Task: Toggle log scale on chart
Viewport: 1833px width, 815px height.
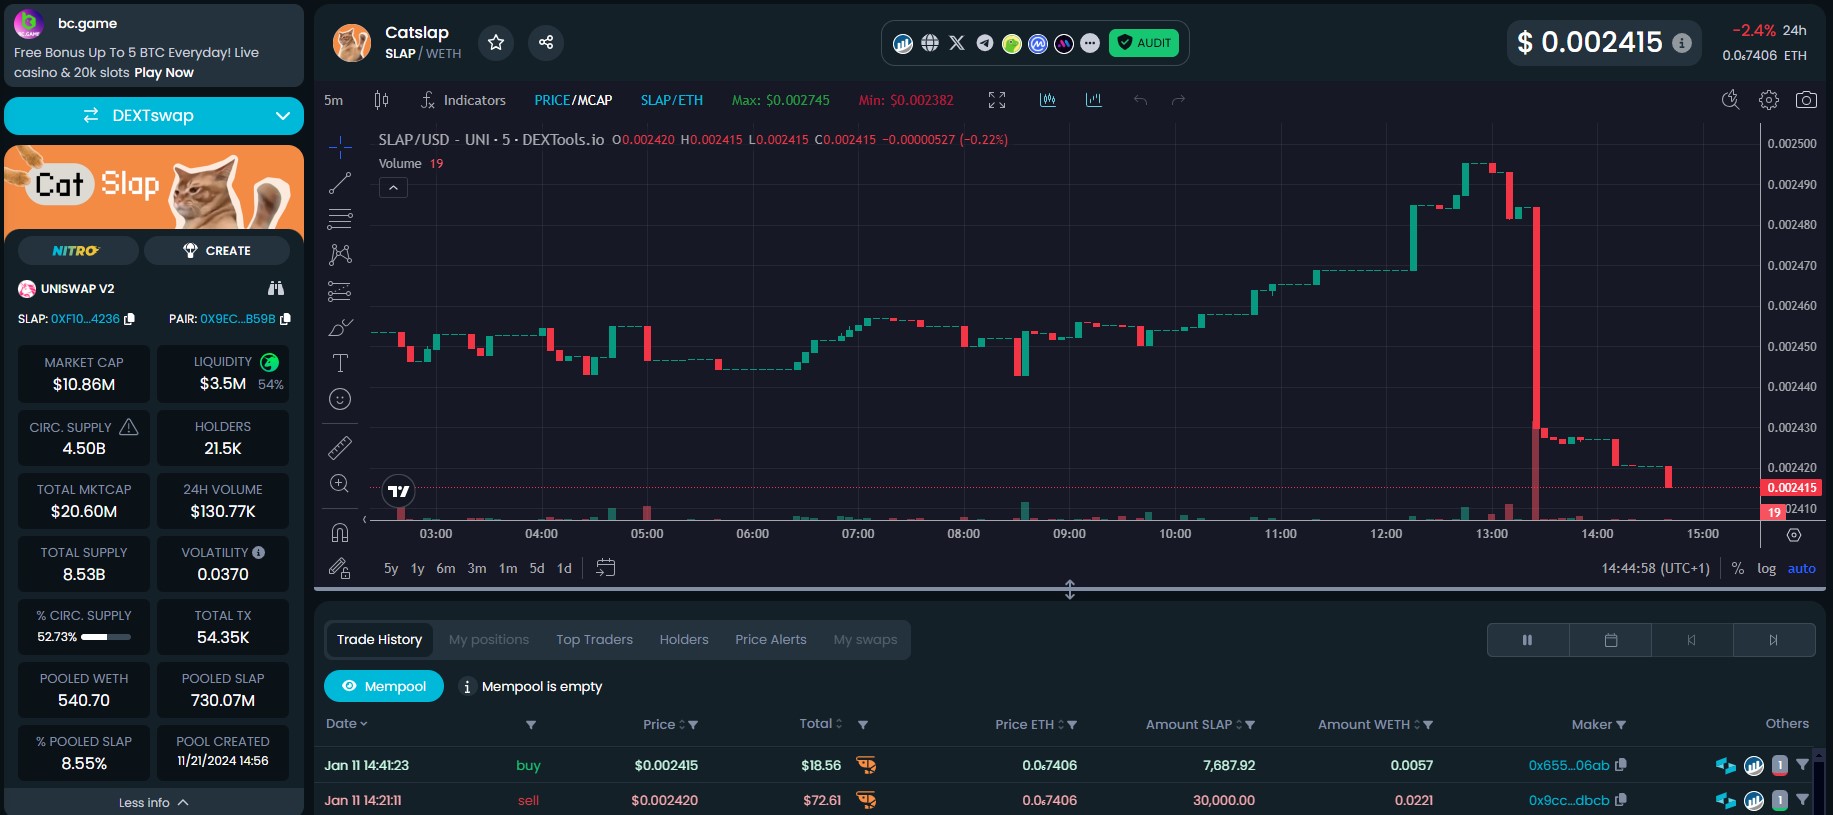Action: pyautogui.click(x=1766, y=568)
